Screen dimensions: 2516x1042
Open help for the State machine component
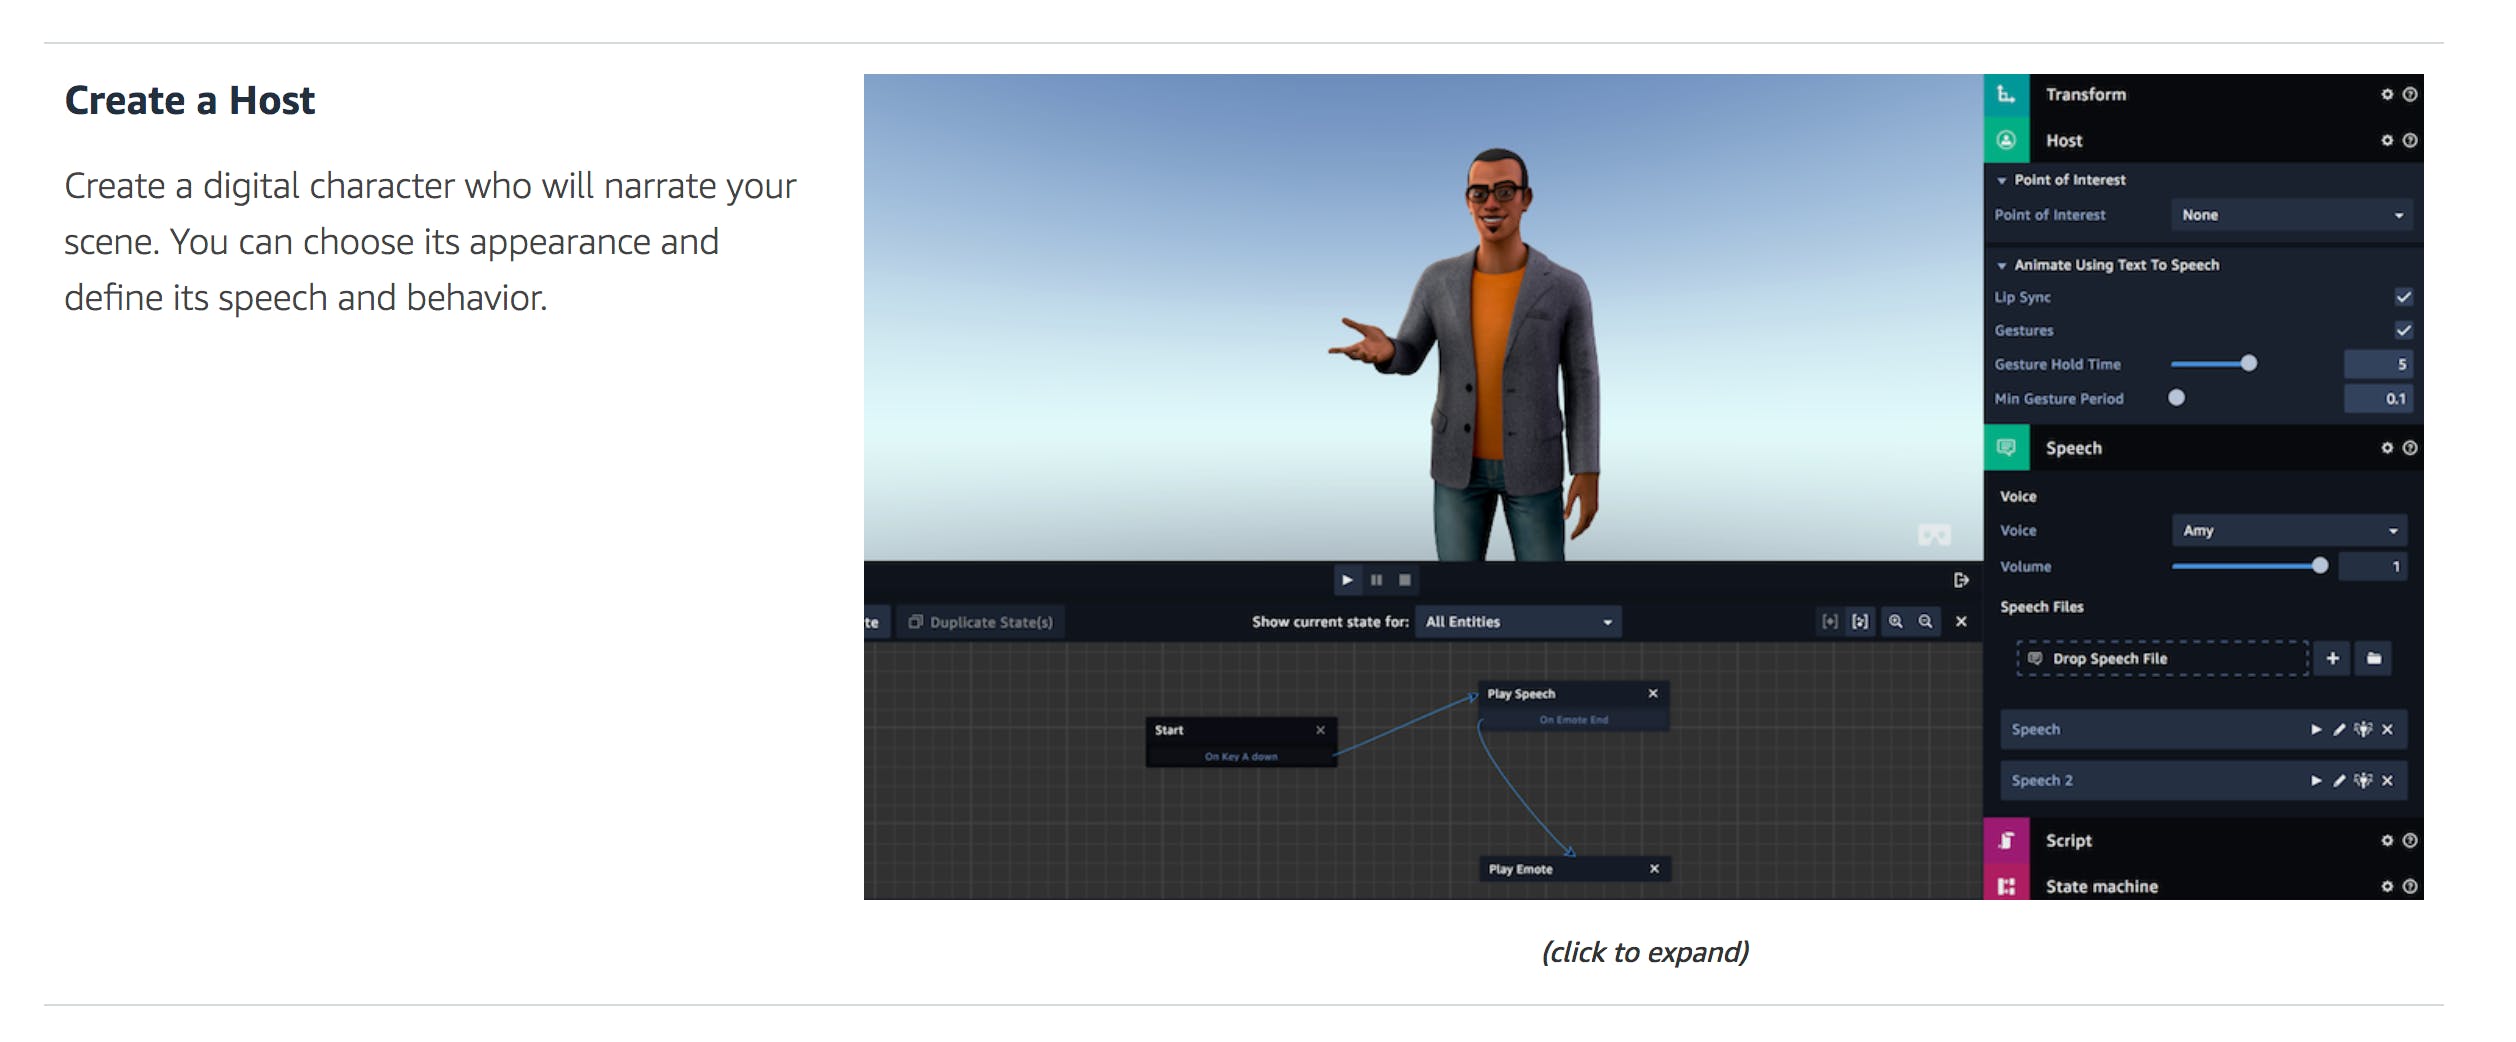(2410, 886)
